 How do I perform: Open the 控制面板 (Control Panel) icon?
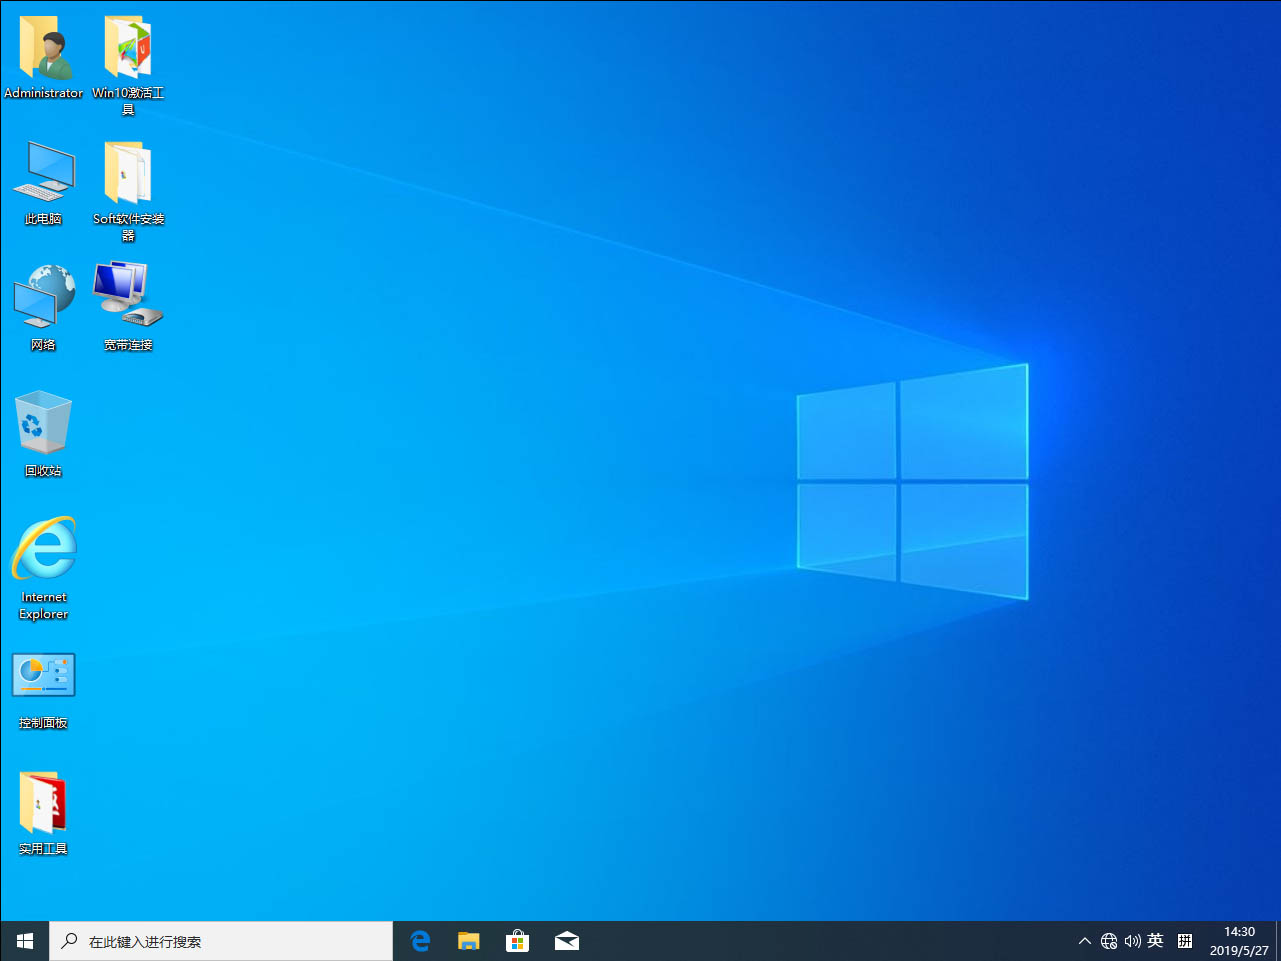[x=43, y=674]
